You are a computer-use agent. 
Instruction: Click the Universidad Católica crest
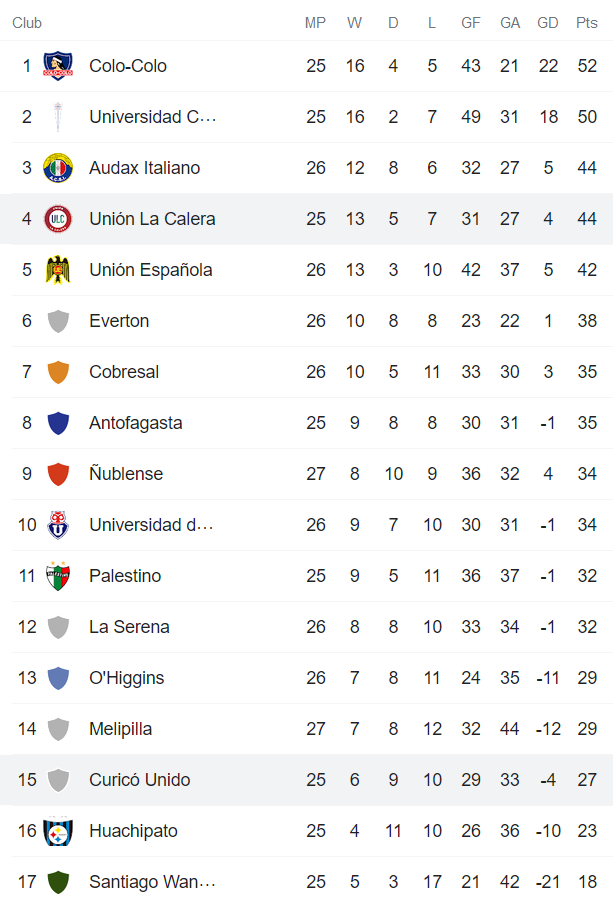[x=58, y=116]
